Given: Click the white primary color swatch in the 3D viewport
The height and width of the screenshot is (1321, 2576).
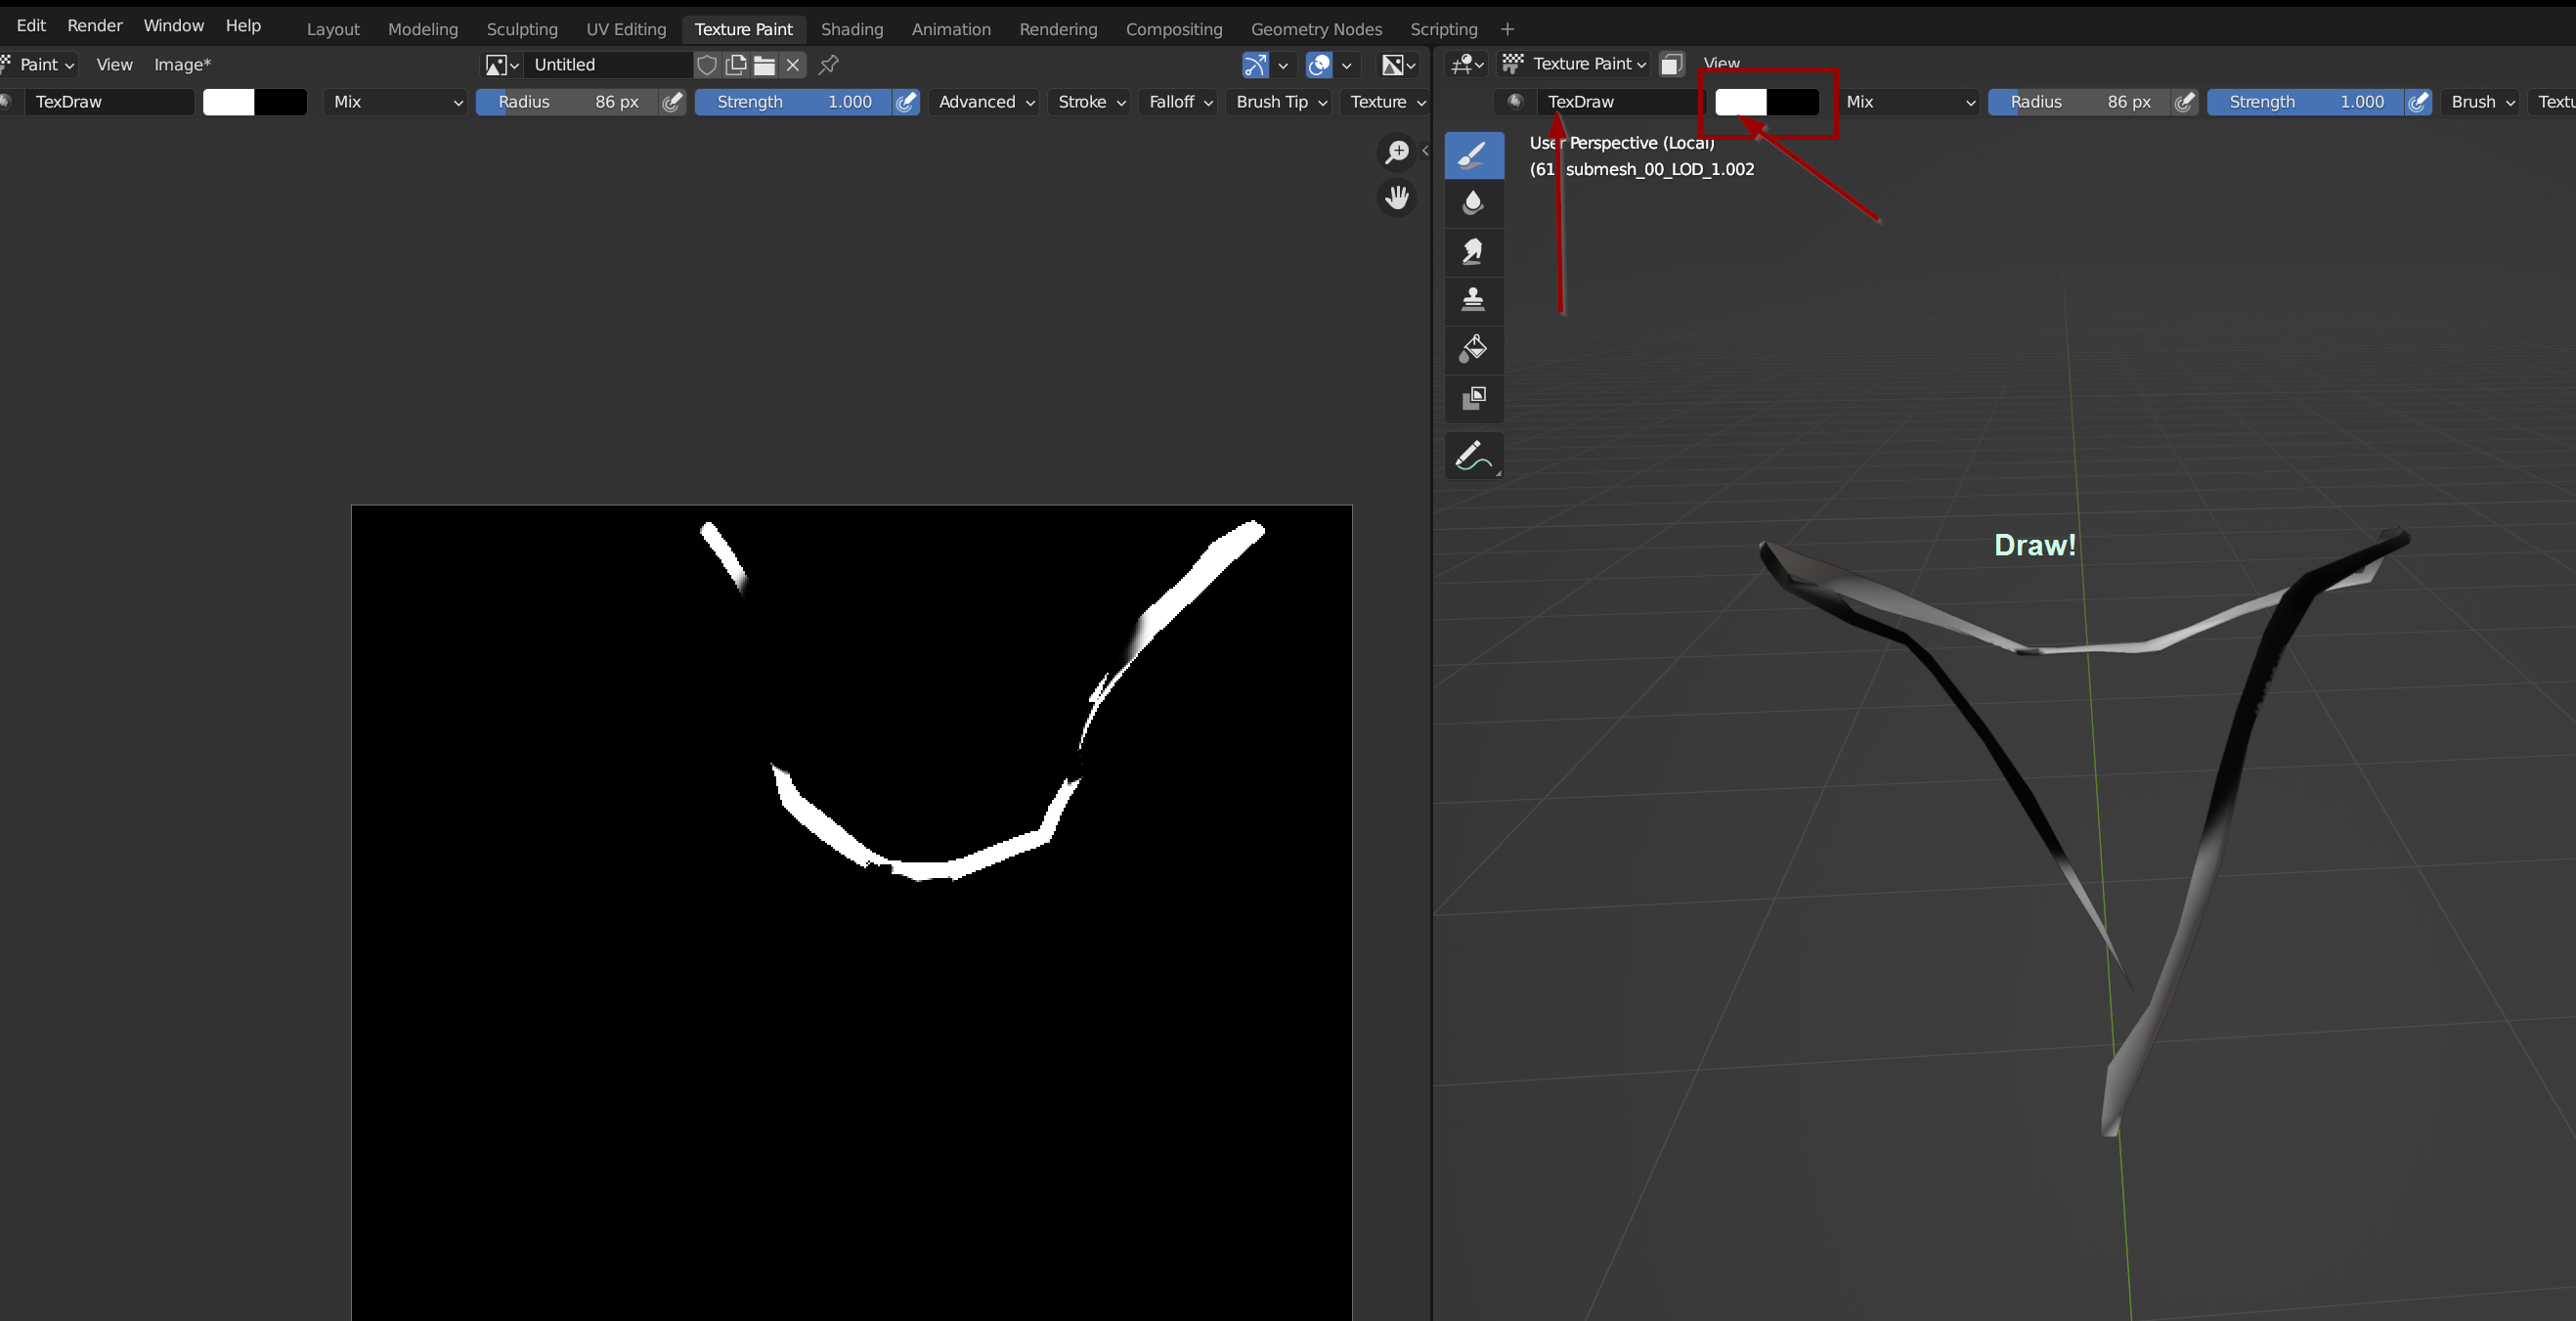Looking at the screenshot, I should [x=1740, y=102].
